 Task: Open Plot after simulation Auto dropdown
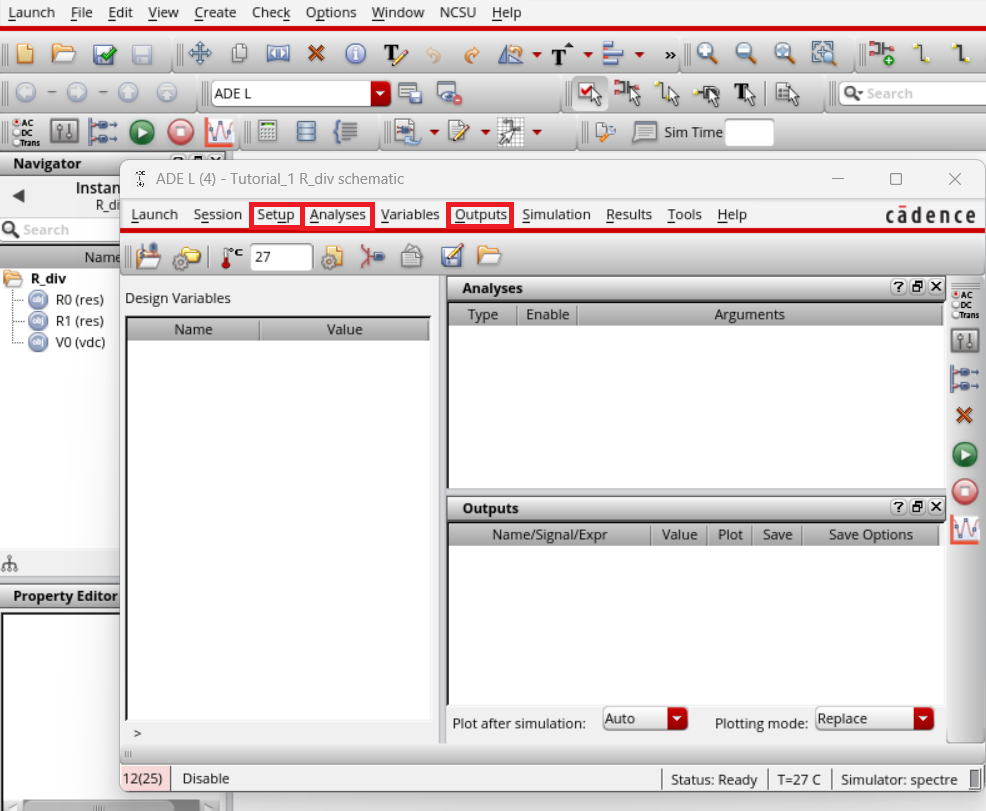tap(677, 719)
